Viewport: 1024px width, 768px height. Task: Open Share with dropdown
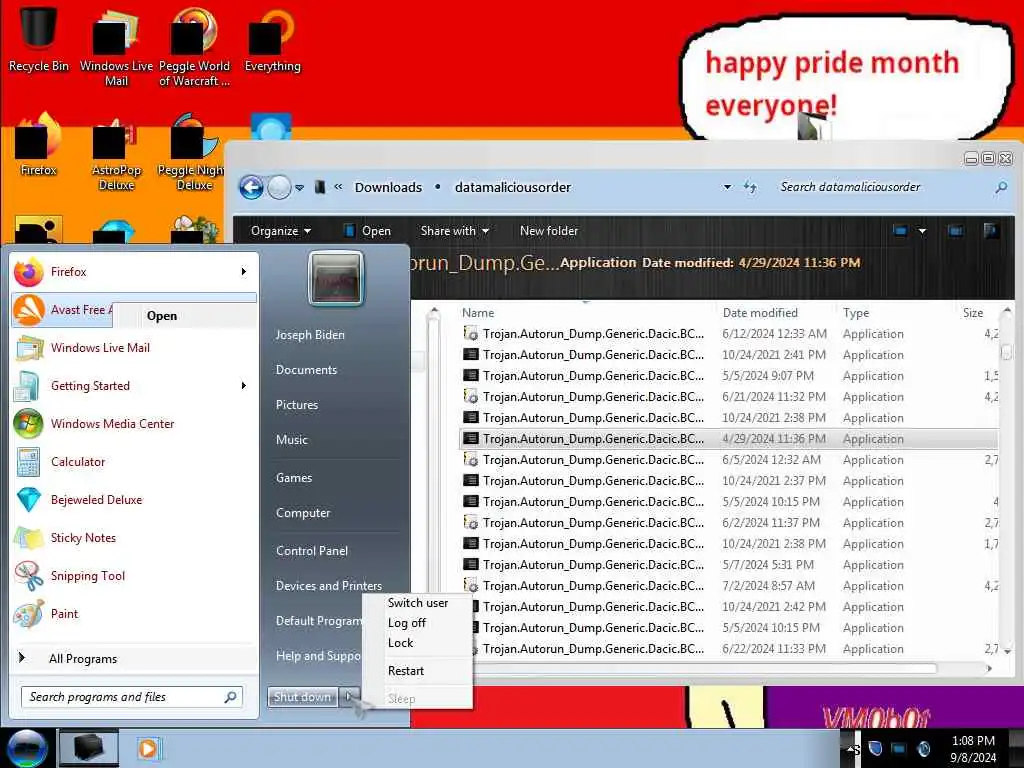(x=455, y=231)
